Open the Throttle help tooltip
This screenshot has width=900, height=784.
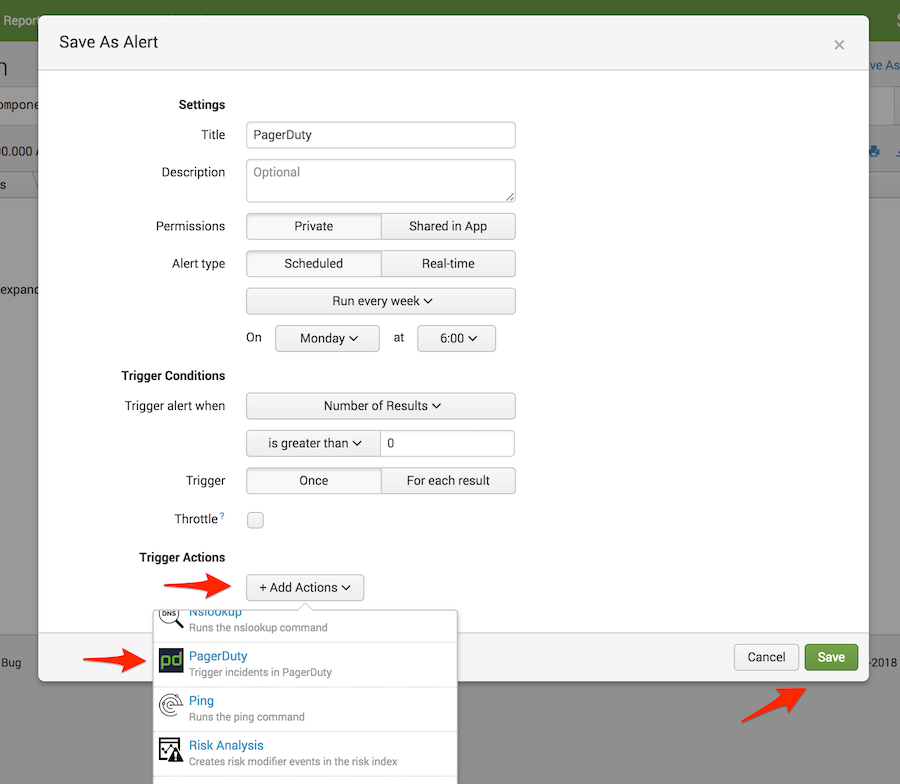point(221,516)
